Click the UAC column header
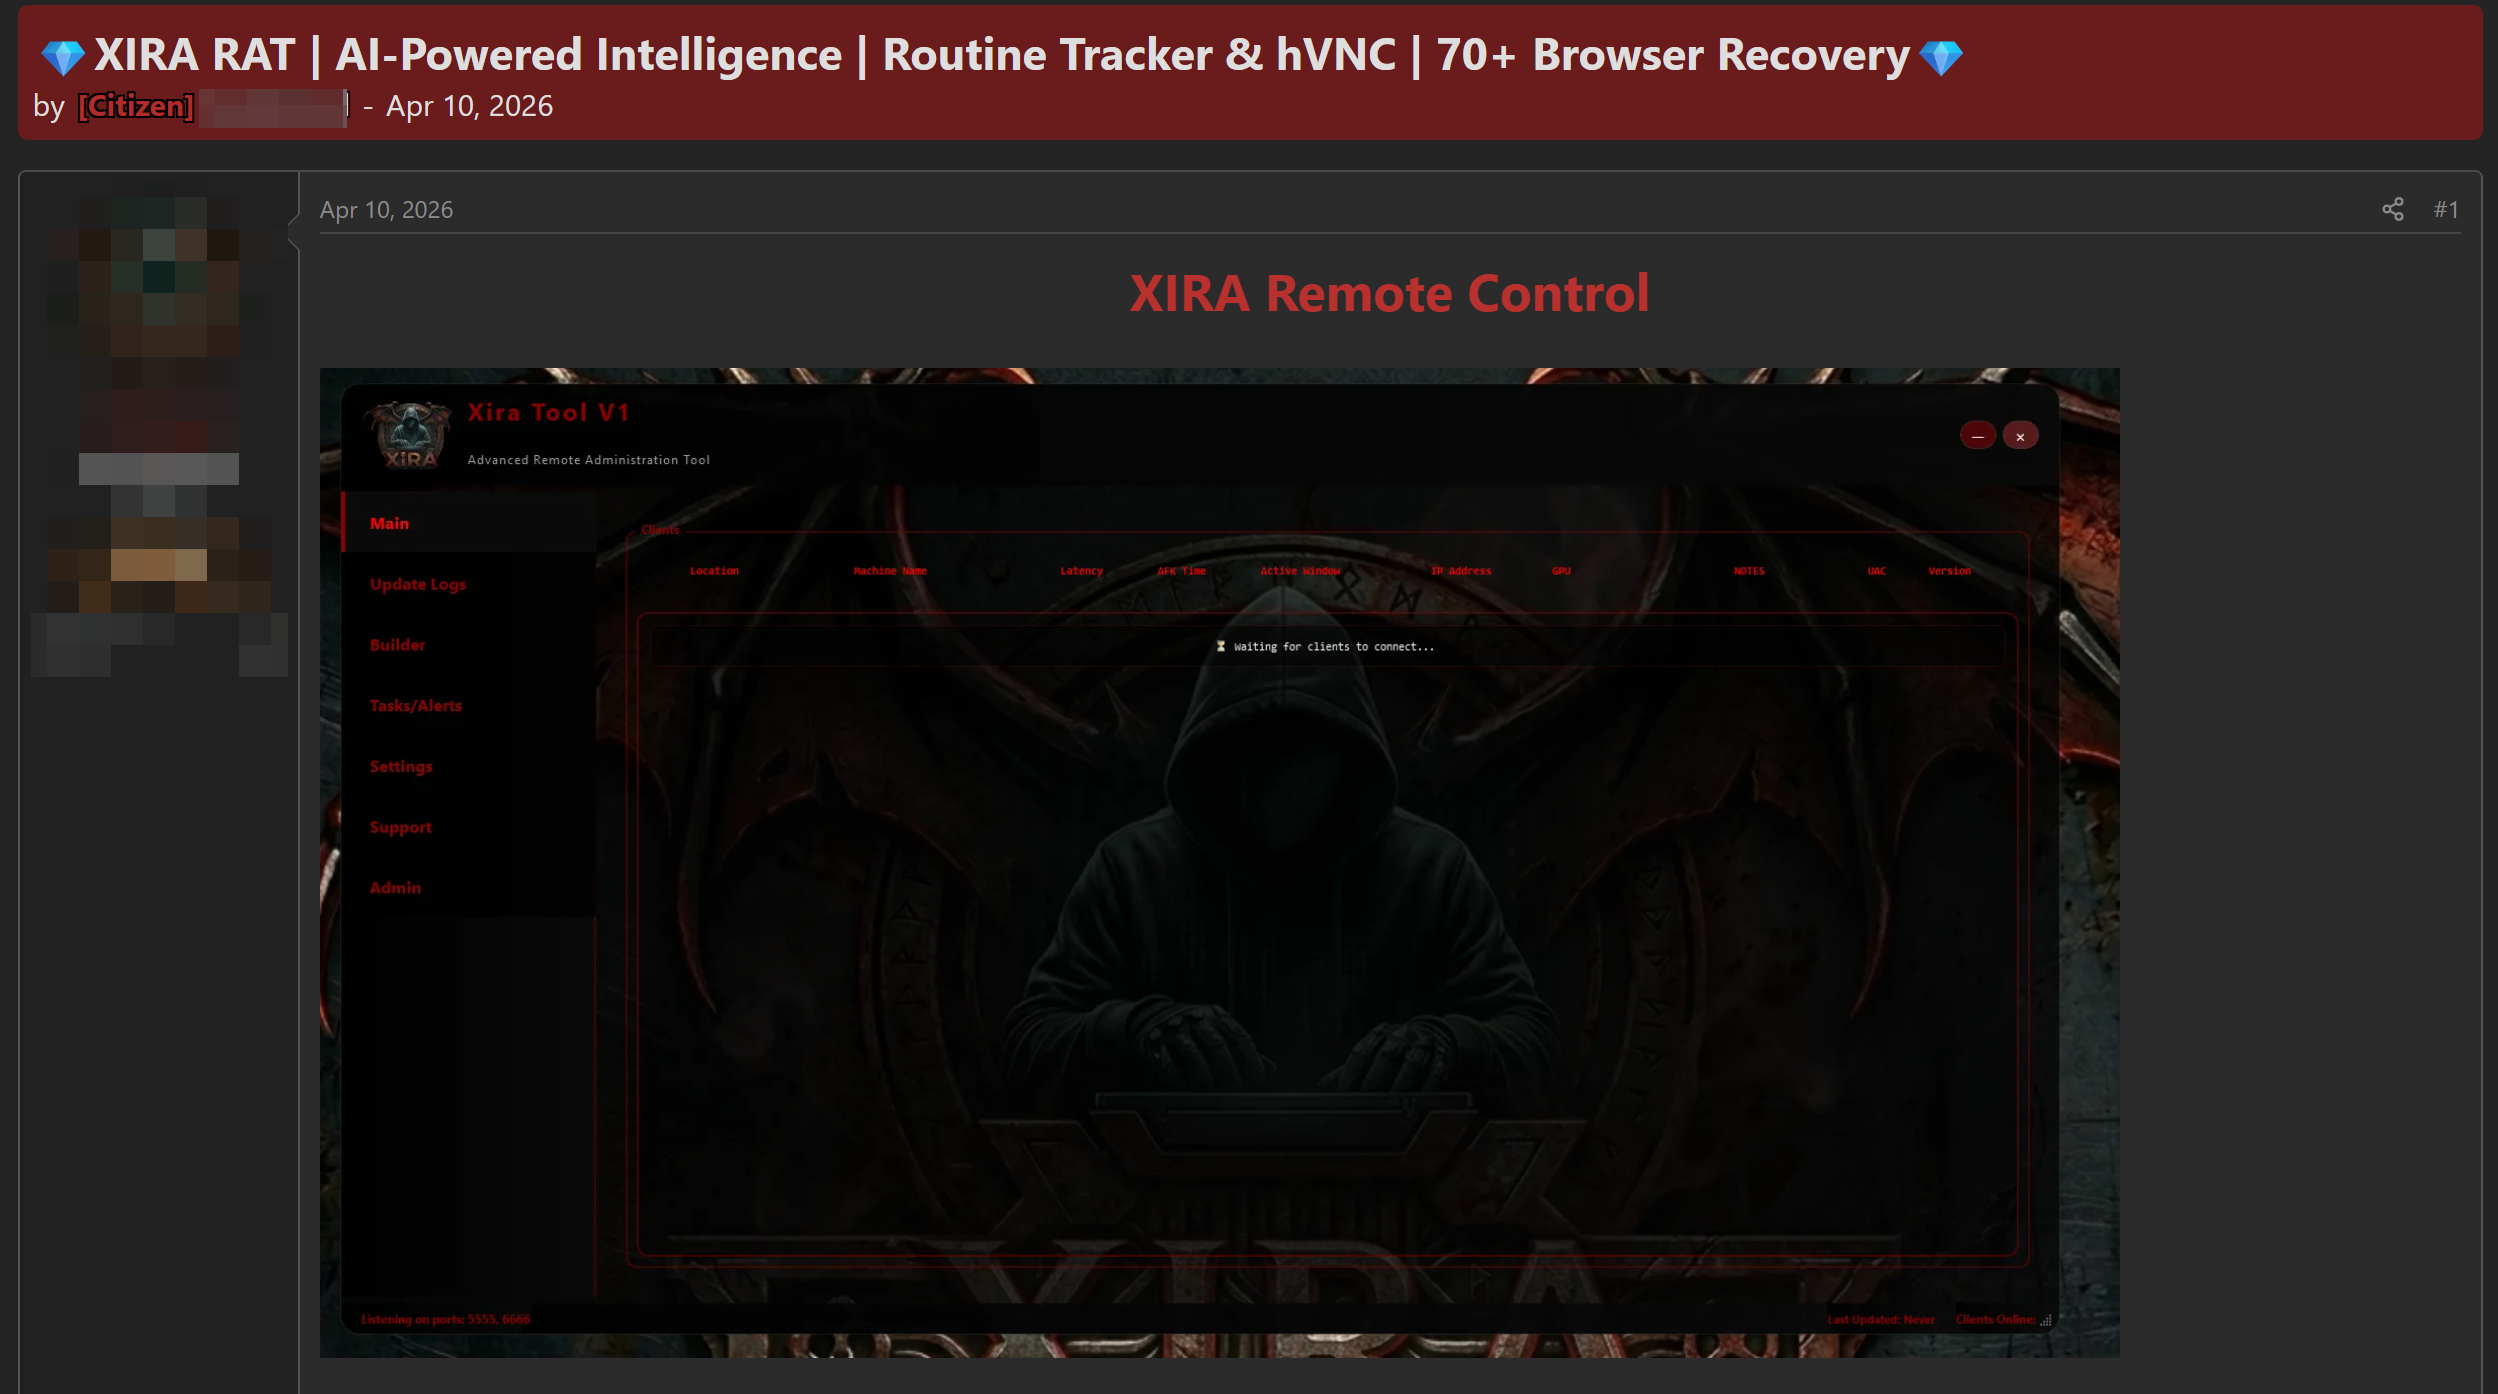2498x1394 pixels. click(x=1876, y=571)
